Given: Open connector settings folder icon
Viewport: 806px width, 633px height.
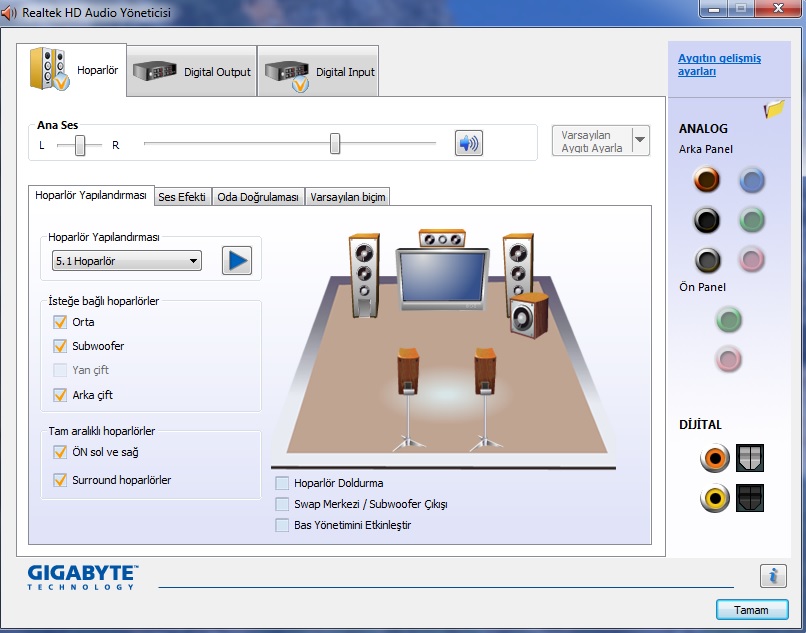Looking at the screenshot, I should tap(774, 108).
